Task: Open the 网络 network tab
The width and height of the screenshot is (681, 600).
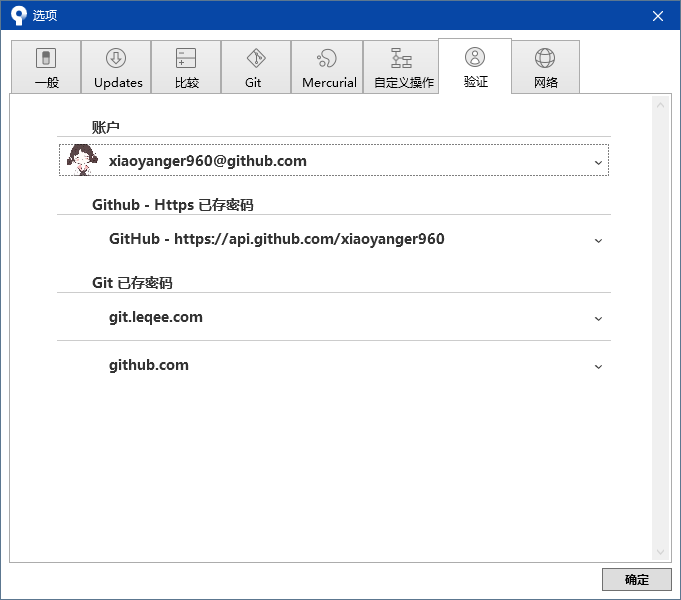Action: coord(545,67)
